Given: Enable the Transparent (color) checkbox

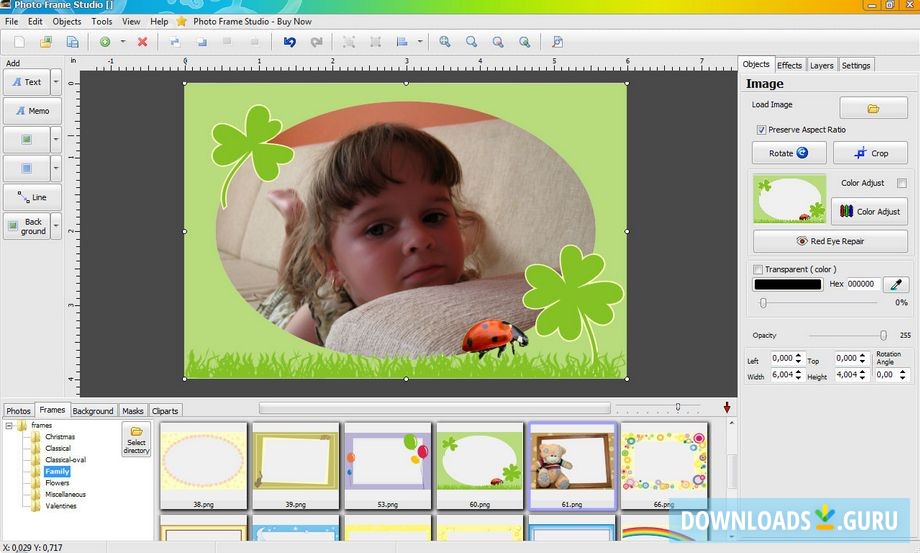Looking at the screenshot, I should (758, 269).
